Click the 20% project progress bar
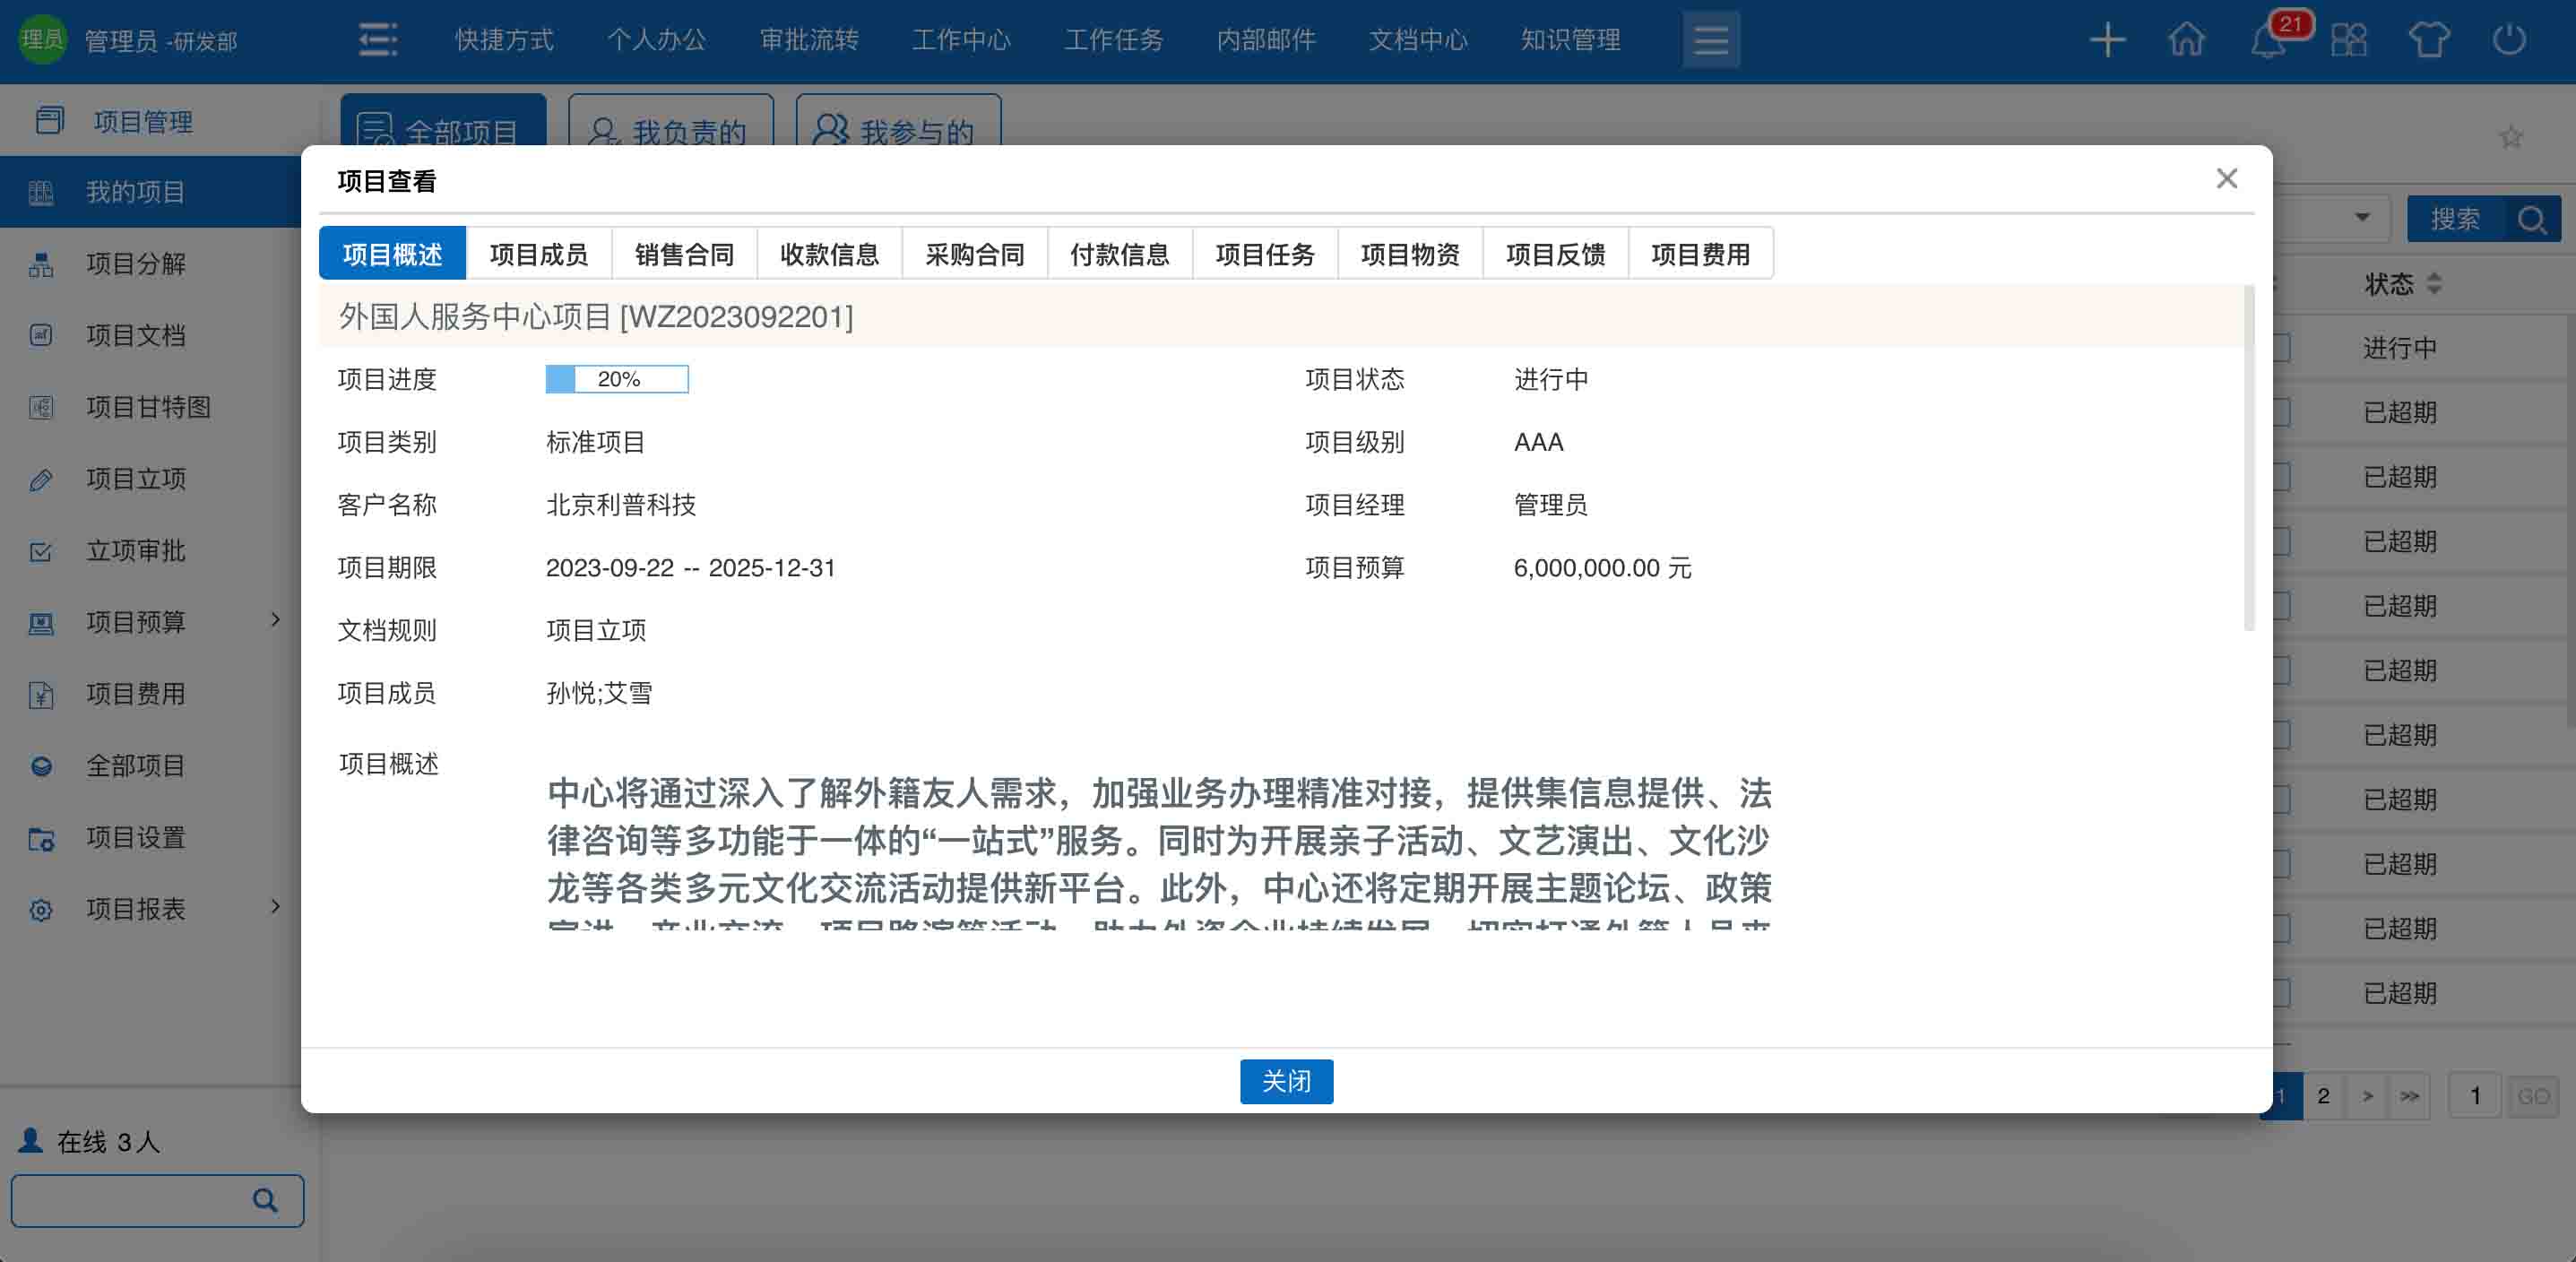This screenshot has height=1262, width=2576. pyautogui.click(x=617, y=379)
